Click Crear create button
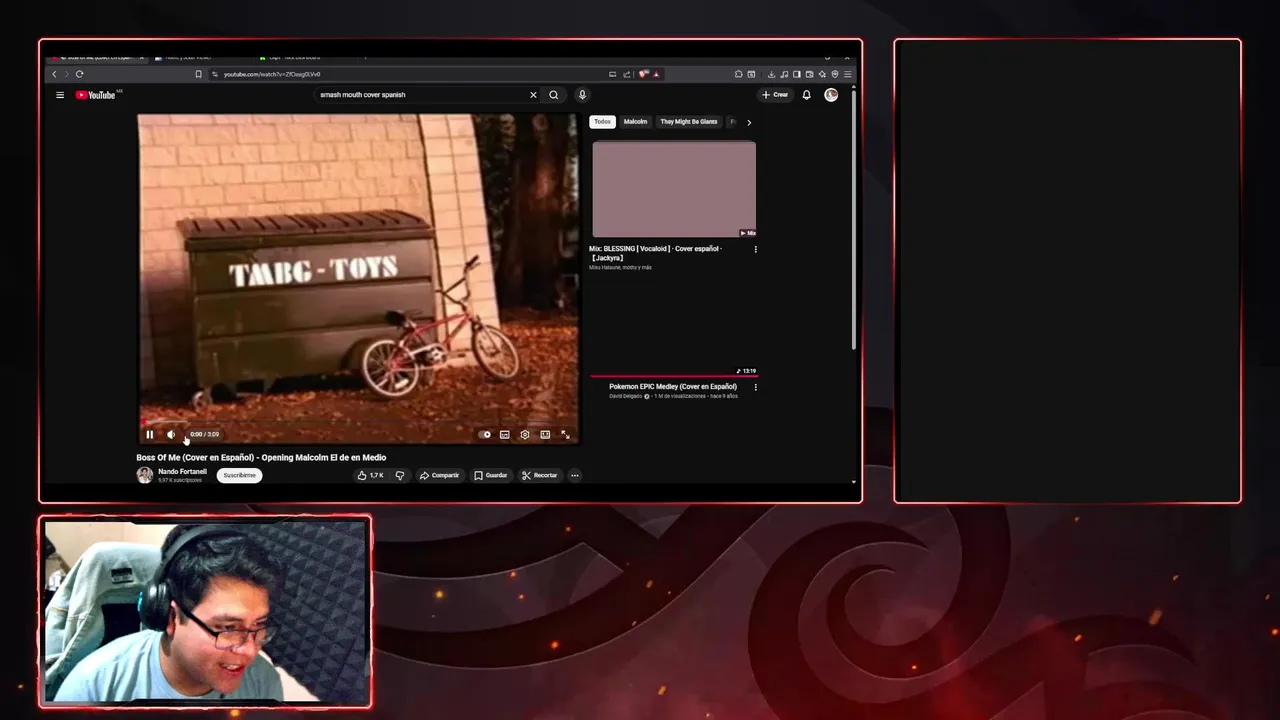1280x720 pixels. pos(775,95)
